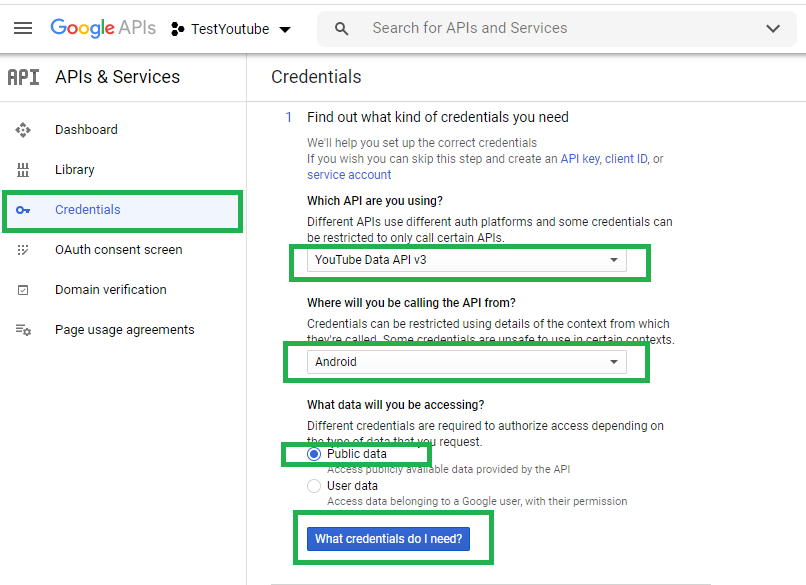The image size is (806, 585).
Task: Click the search magnifier icon
Action: point(341,29)
